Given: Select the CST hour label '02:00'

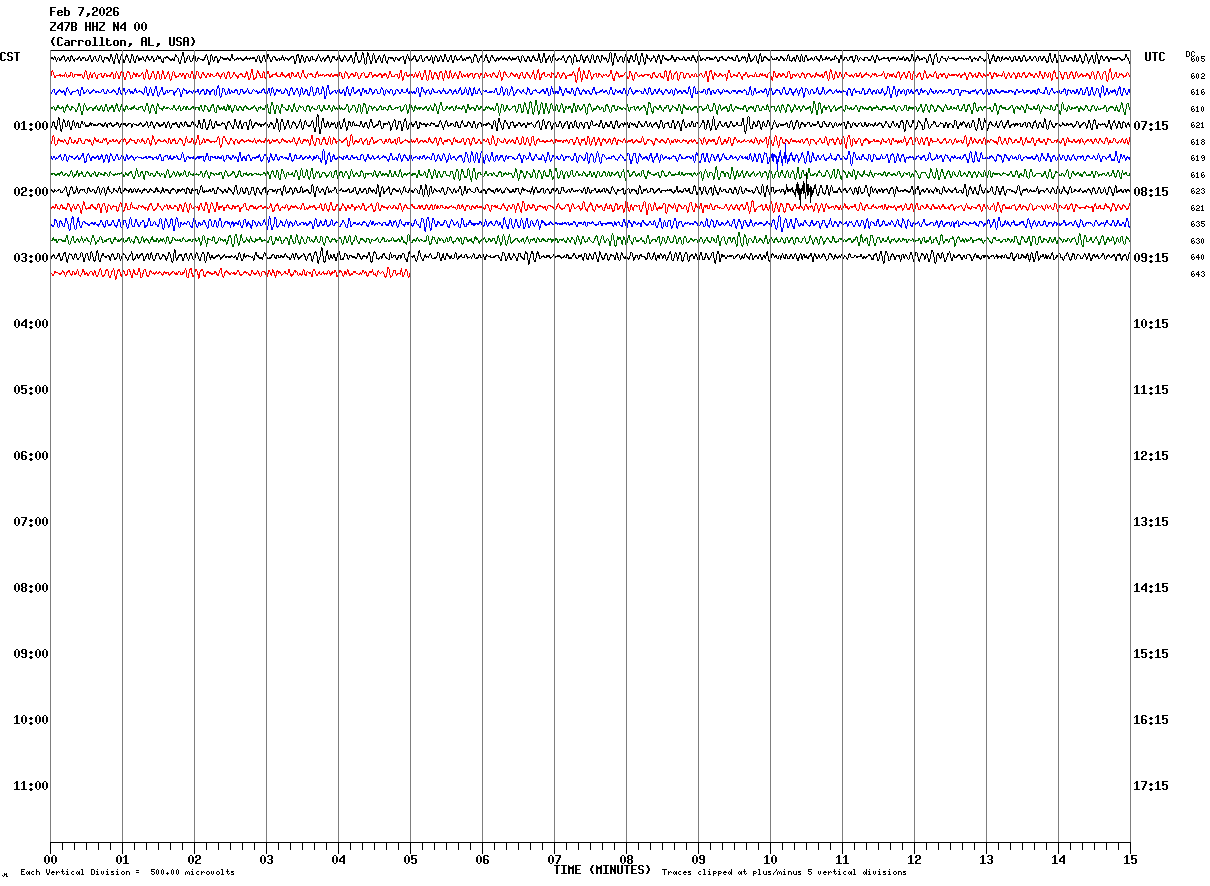Looking at the screenshot, I should [31, 192].
